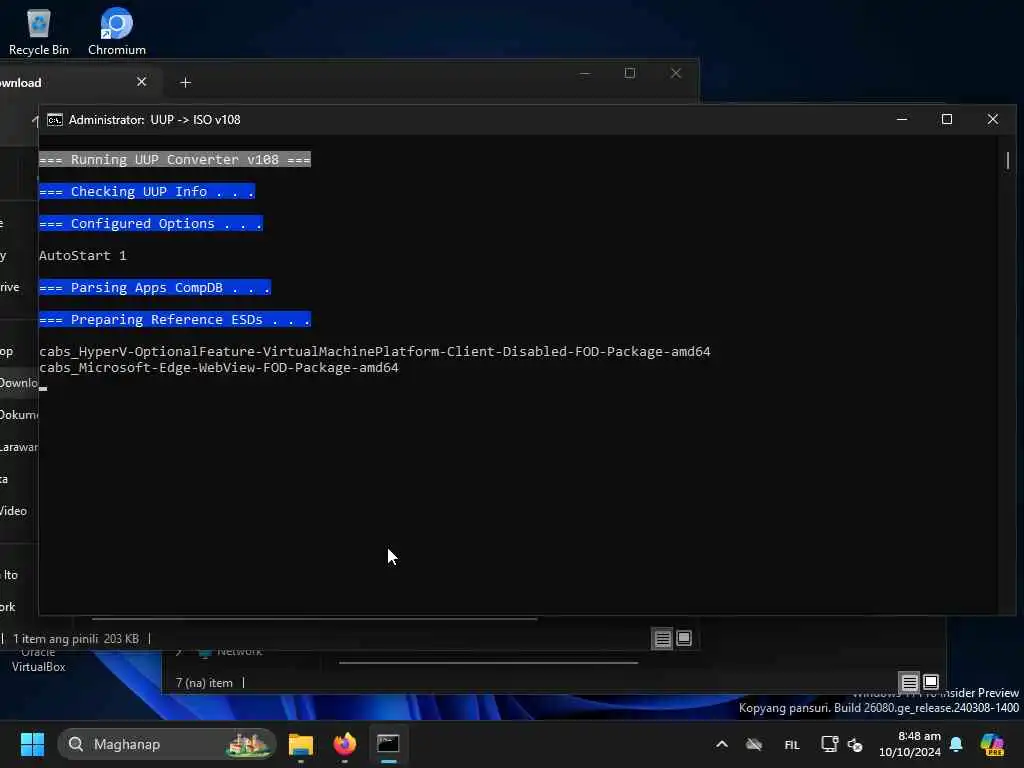Launch Copilot preview from taskbar
This screenshot has height=768, width=1024.
992,744
